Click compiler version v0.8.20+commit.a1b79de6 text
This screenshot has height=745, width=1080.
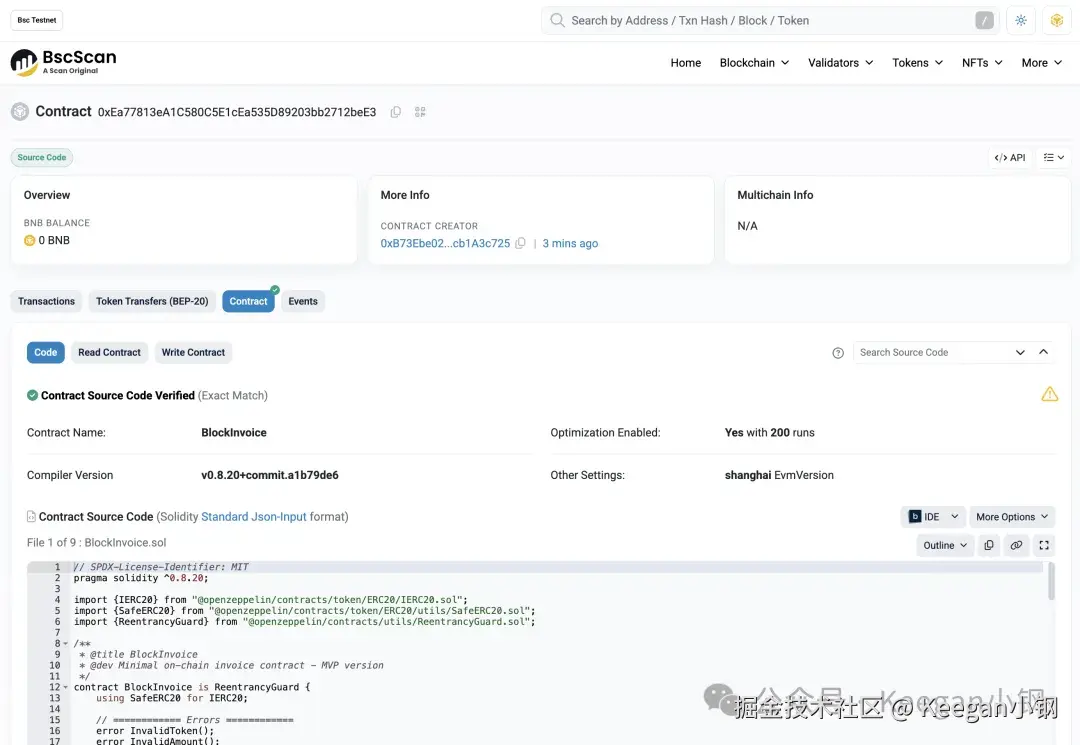269,475
